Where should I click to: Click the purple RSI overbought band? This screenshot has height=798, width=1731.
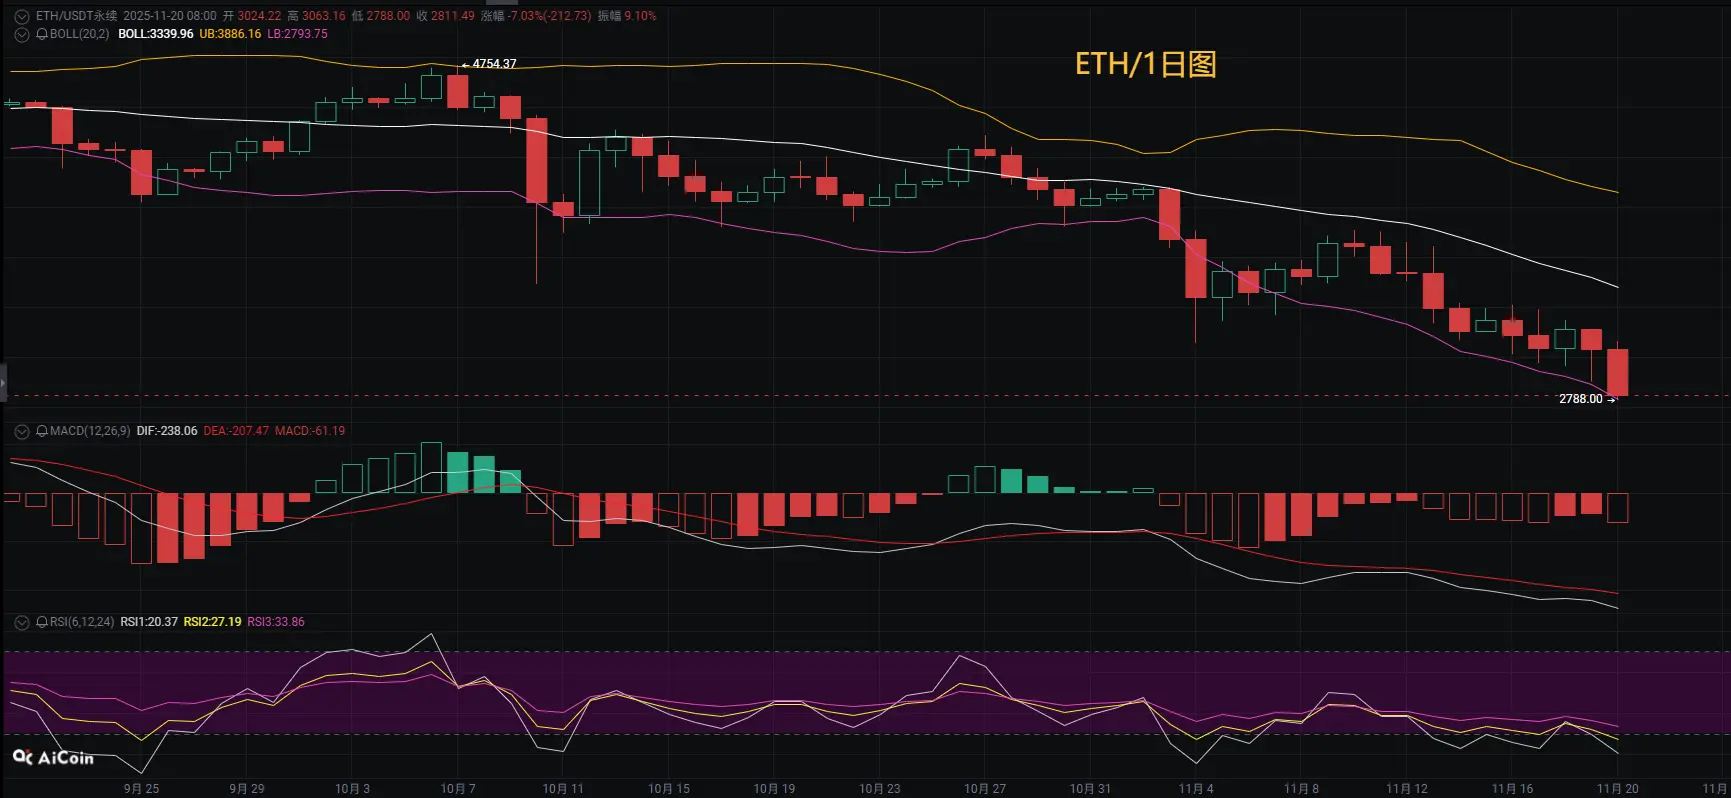click(865, 693)
